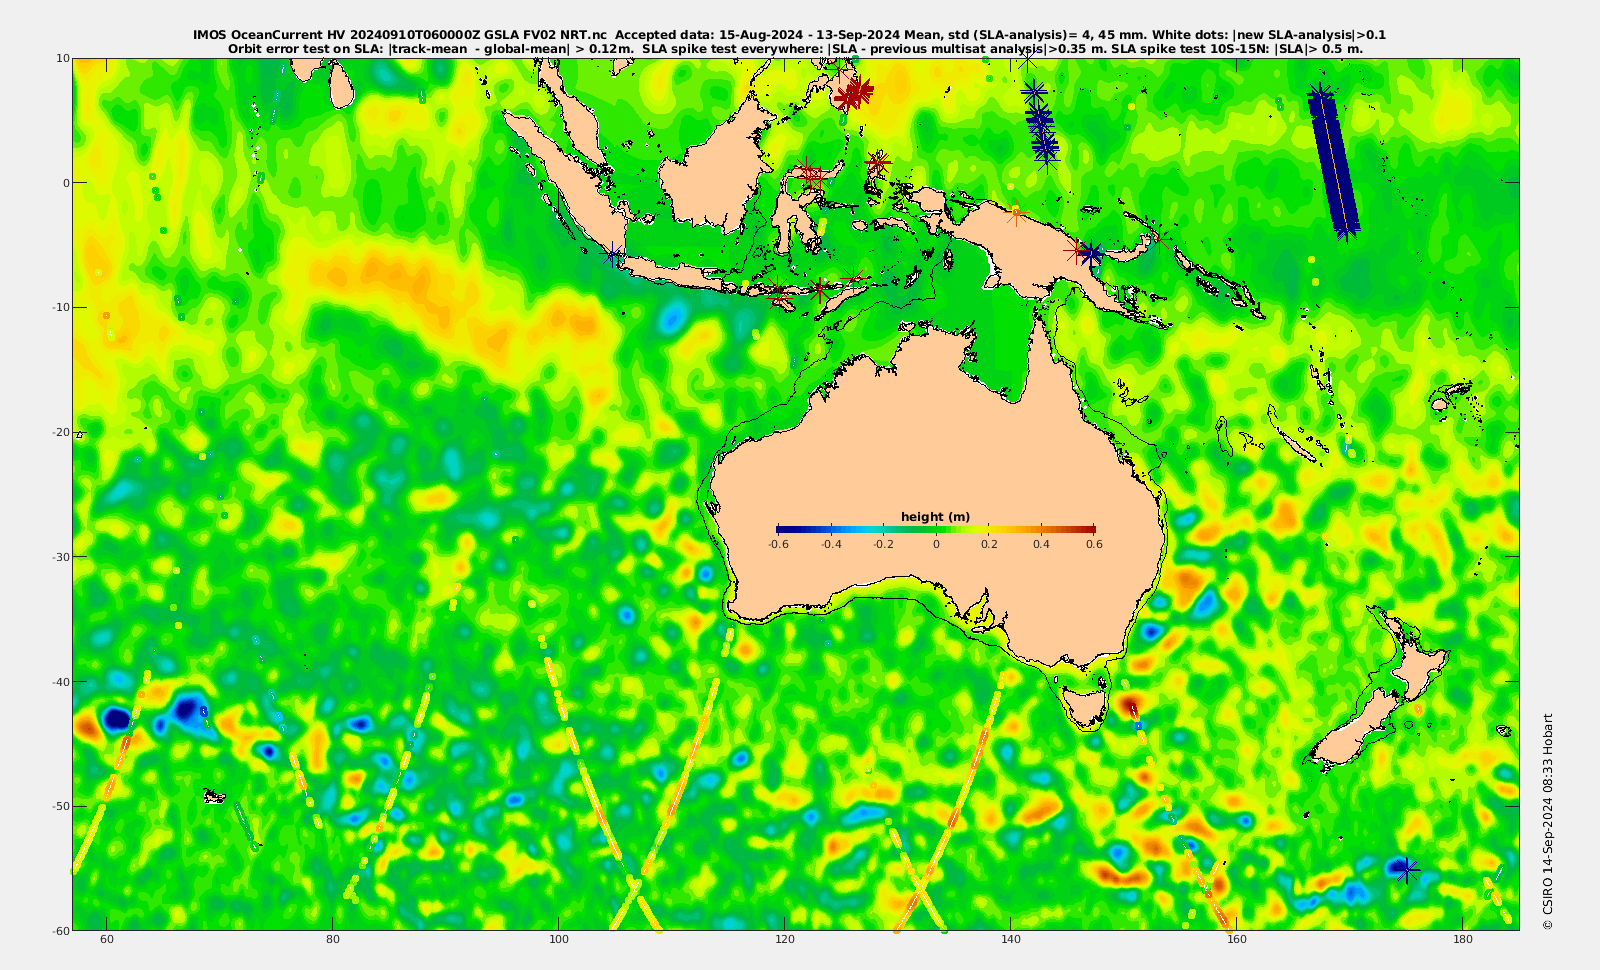The width and height of the screenshot is (1600, 970).
Task: Click latitude tick label -30
Action: click(x=60, y=556)
